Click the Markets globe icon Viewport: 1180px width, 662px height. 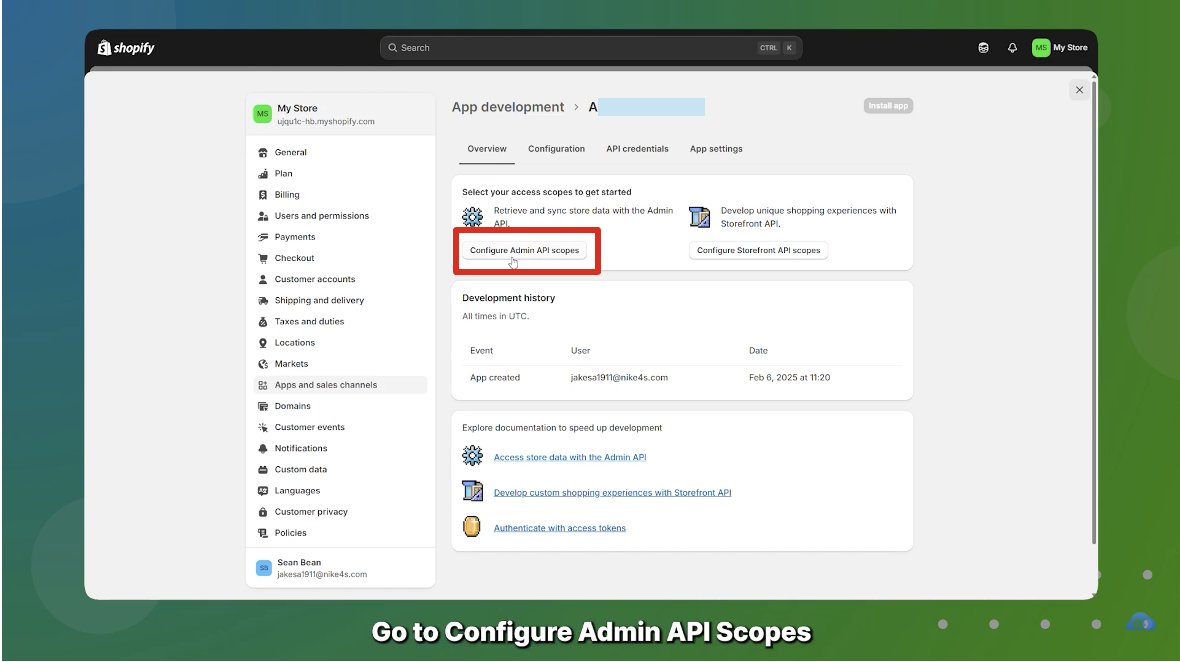(x=263, y=364)
